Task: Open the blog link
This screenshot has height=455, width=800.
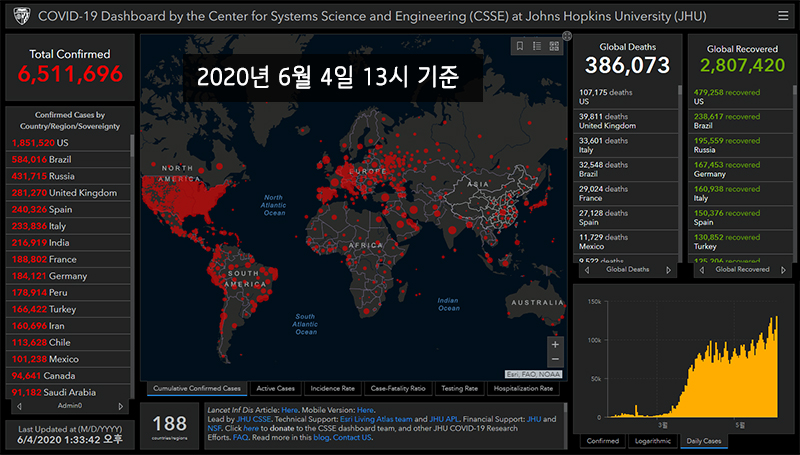Action: tap(321, 438)
